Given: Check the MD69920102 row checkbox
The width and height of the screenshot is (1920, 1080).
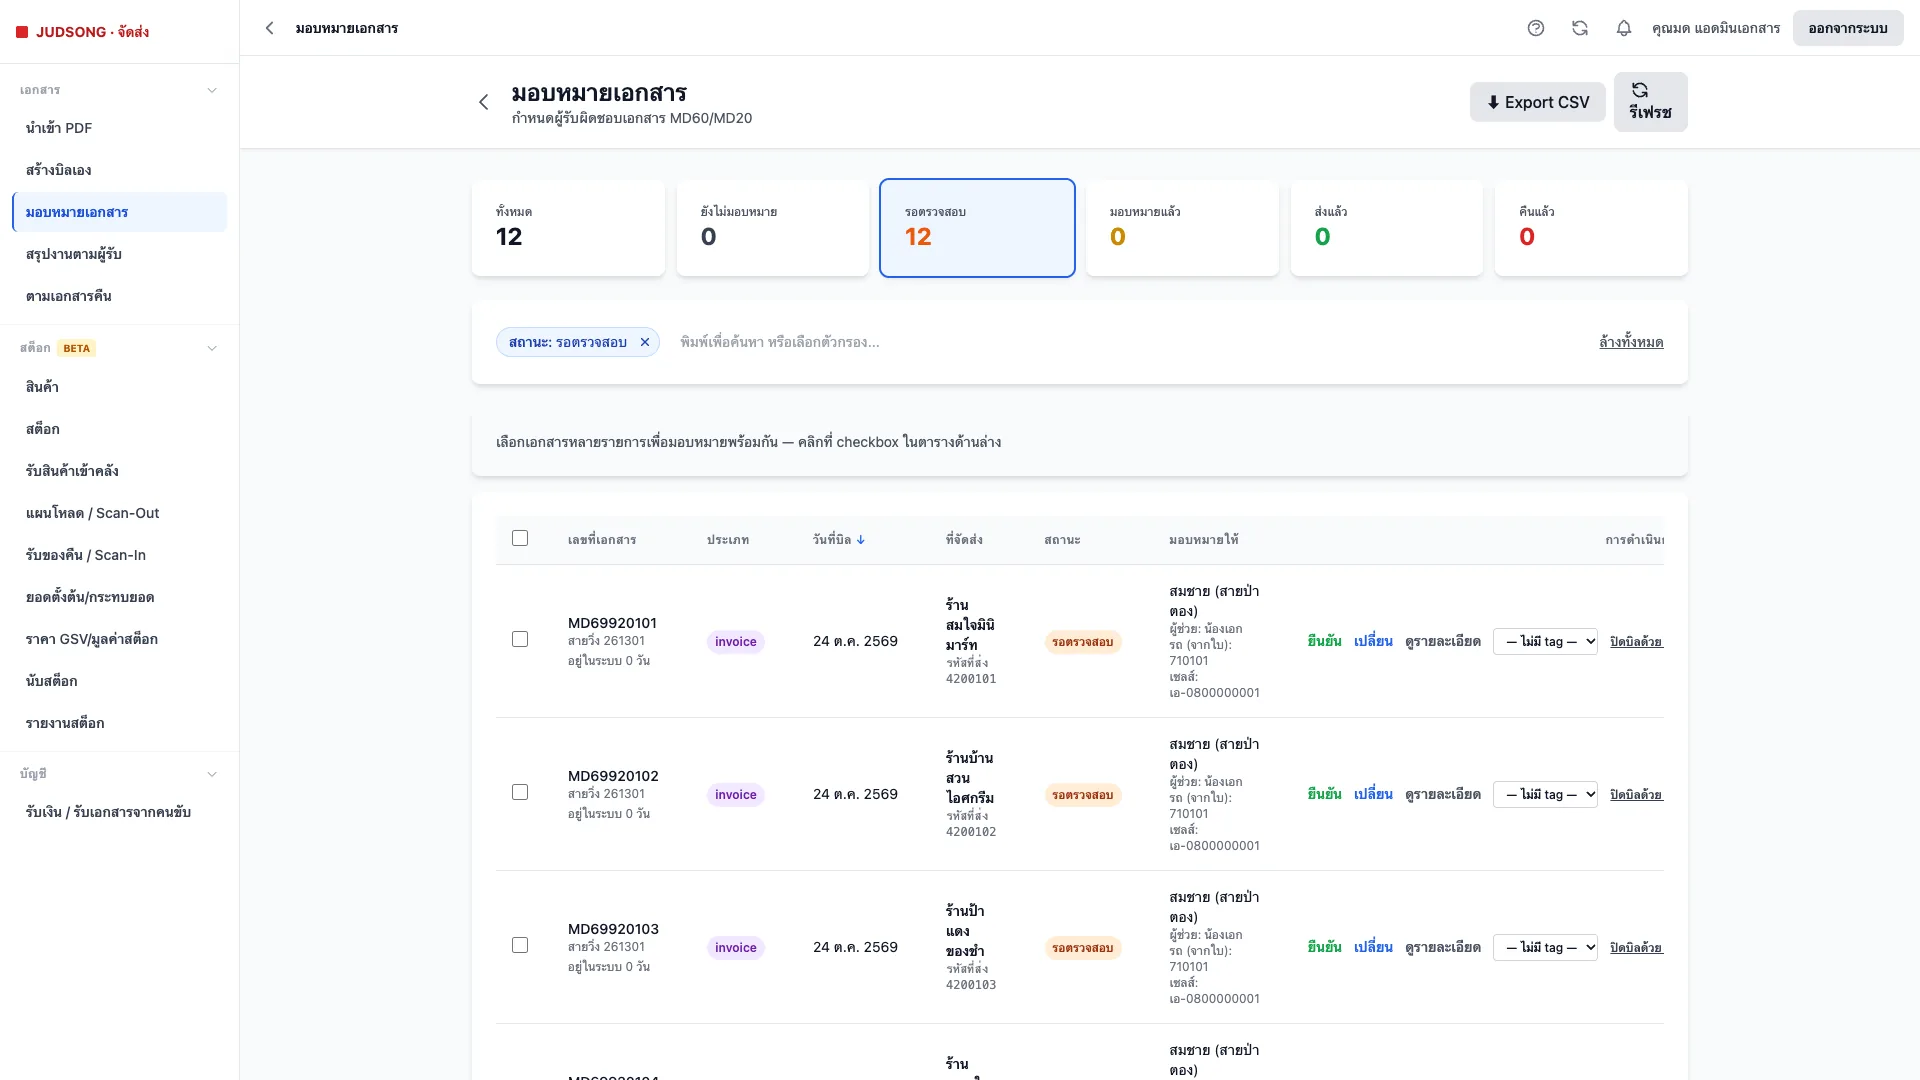Looking at the screenshot, I should tap(520, 792).
